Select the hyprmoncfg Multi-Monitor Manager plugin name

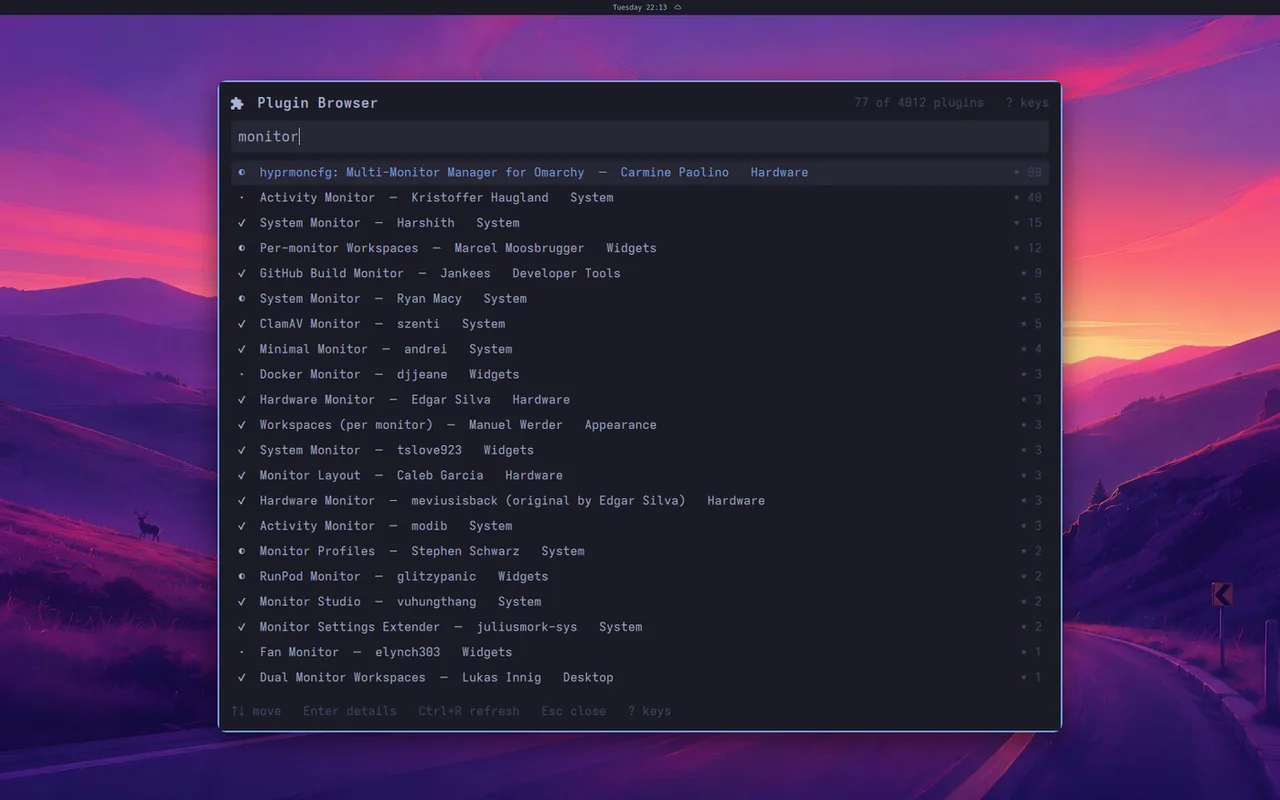click(422, 172)
